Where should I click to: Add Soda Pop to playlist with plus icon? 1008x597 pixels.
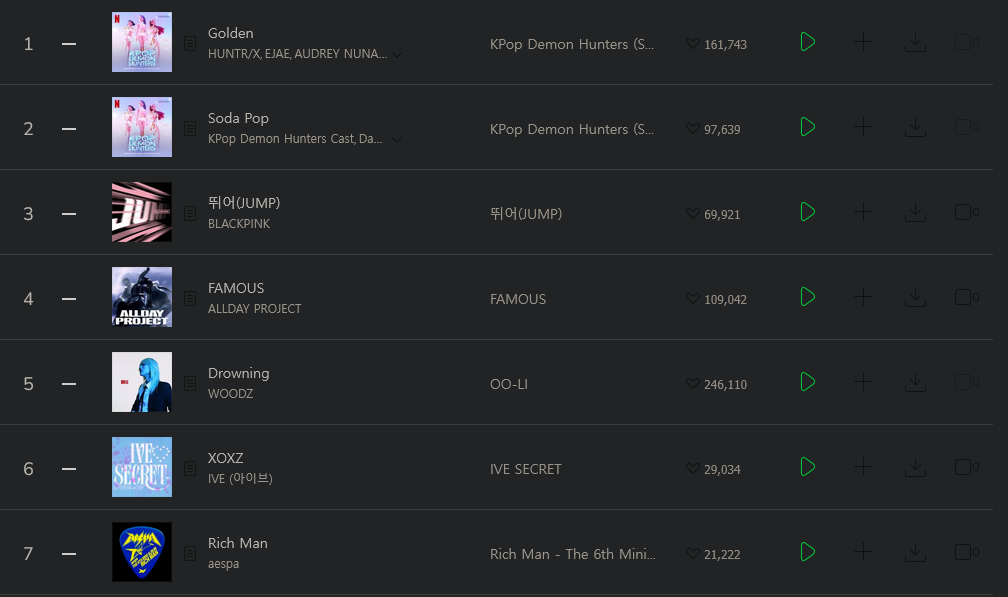click(x=863, y=127)
